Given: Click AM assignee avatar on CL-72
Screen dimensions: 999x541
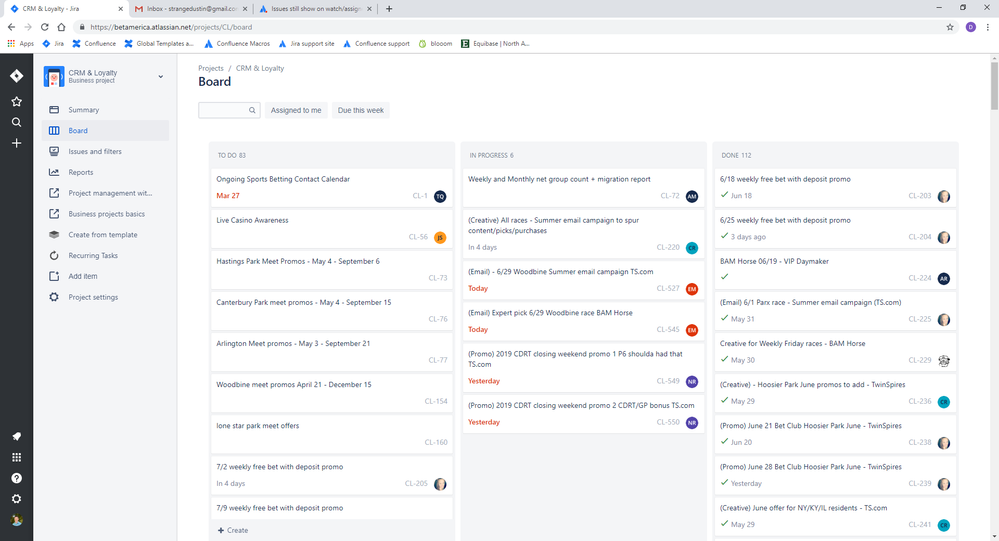Looking at the screenshot, I should point(692,196).
